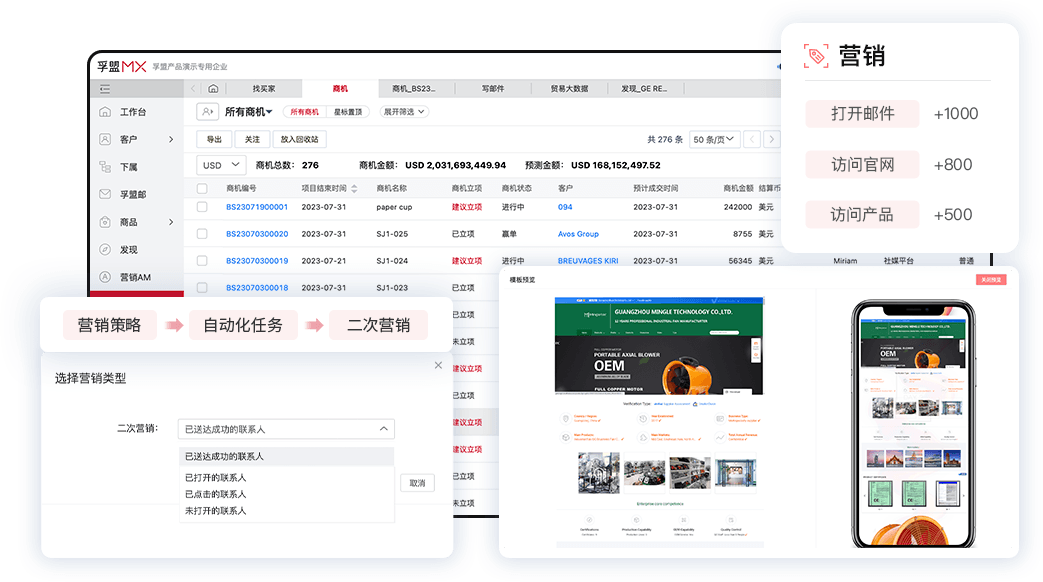This screenshot has height=582, width=1043.
Task: Switch to the 贸易大数据 tab
Action: 569,89
